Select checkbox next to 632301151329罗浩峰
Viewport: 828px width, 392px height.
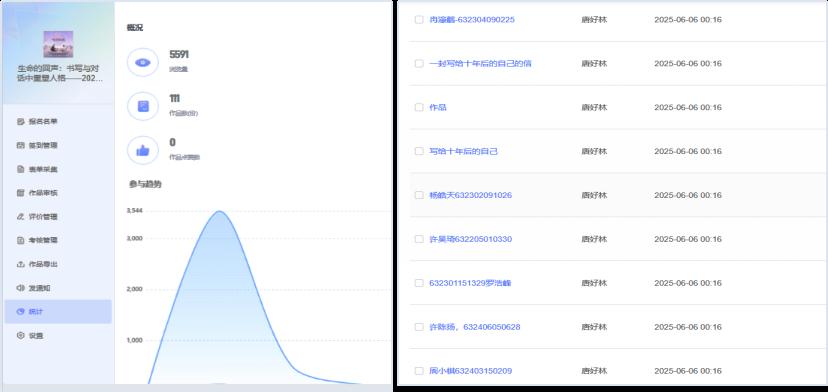[x=419, y=283]
